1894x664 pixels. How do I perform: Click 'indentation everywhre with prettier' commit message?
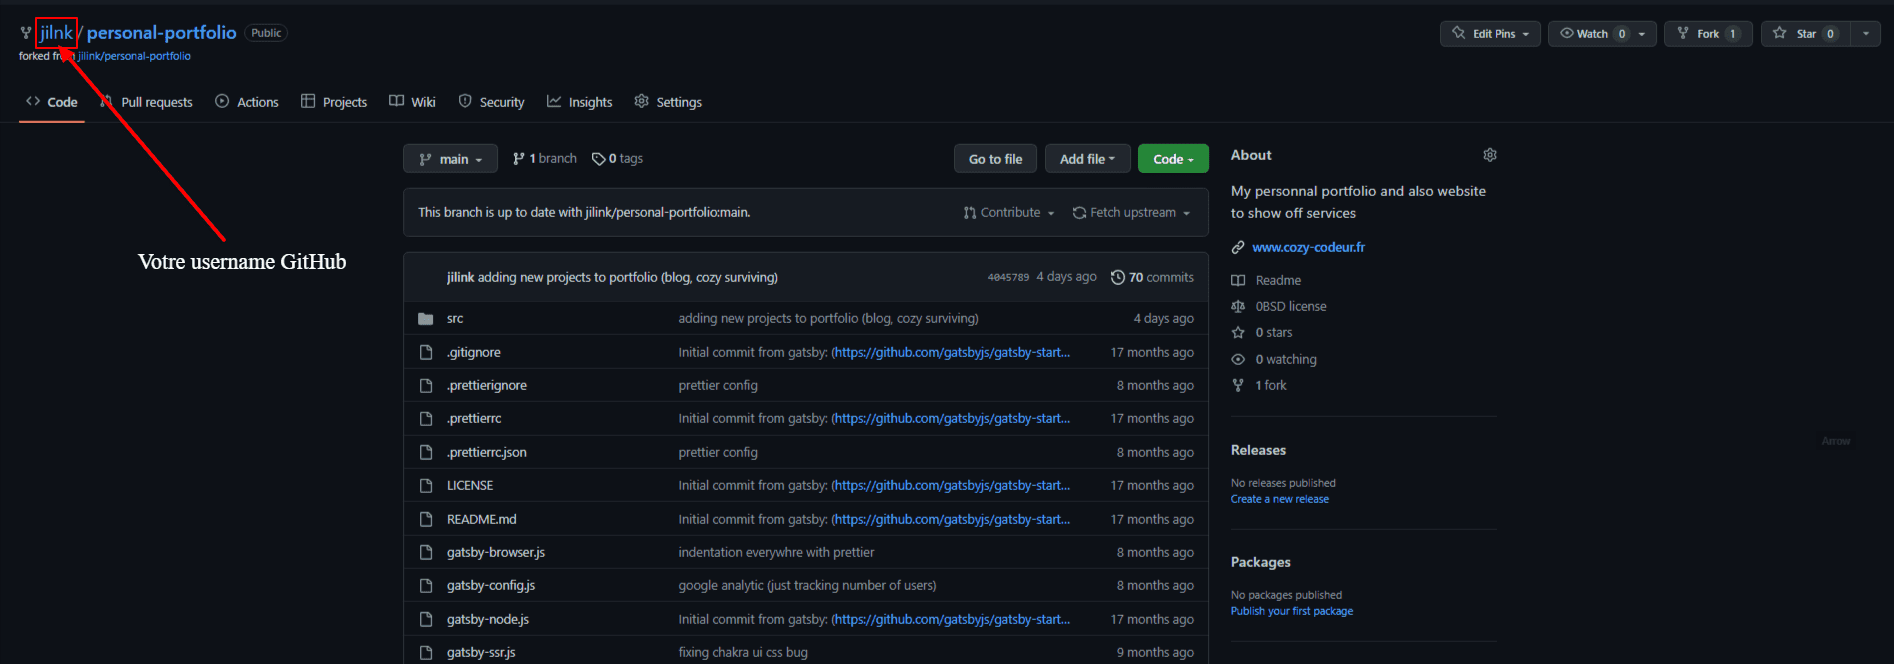click(x=776, y=552)
